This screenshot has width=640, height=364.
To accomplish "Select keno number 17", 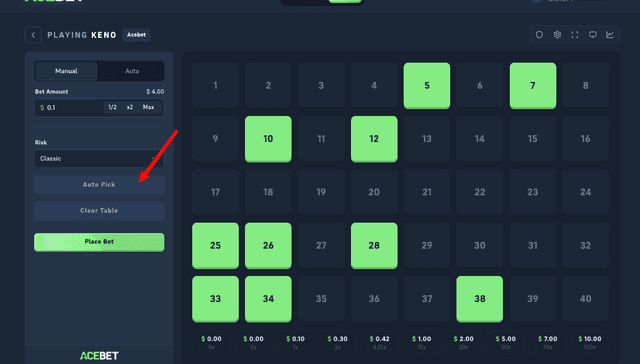I will click(x=216, y=192).
